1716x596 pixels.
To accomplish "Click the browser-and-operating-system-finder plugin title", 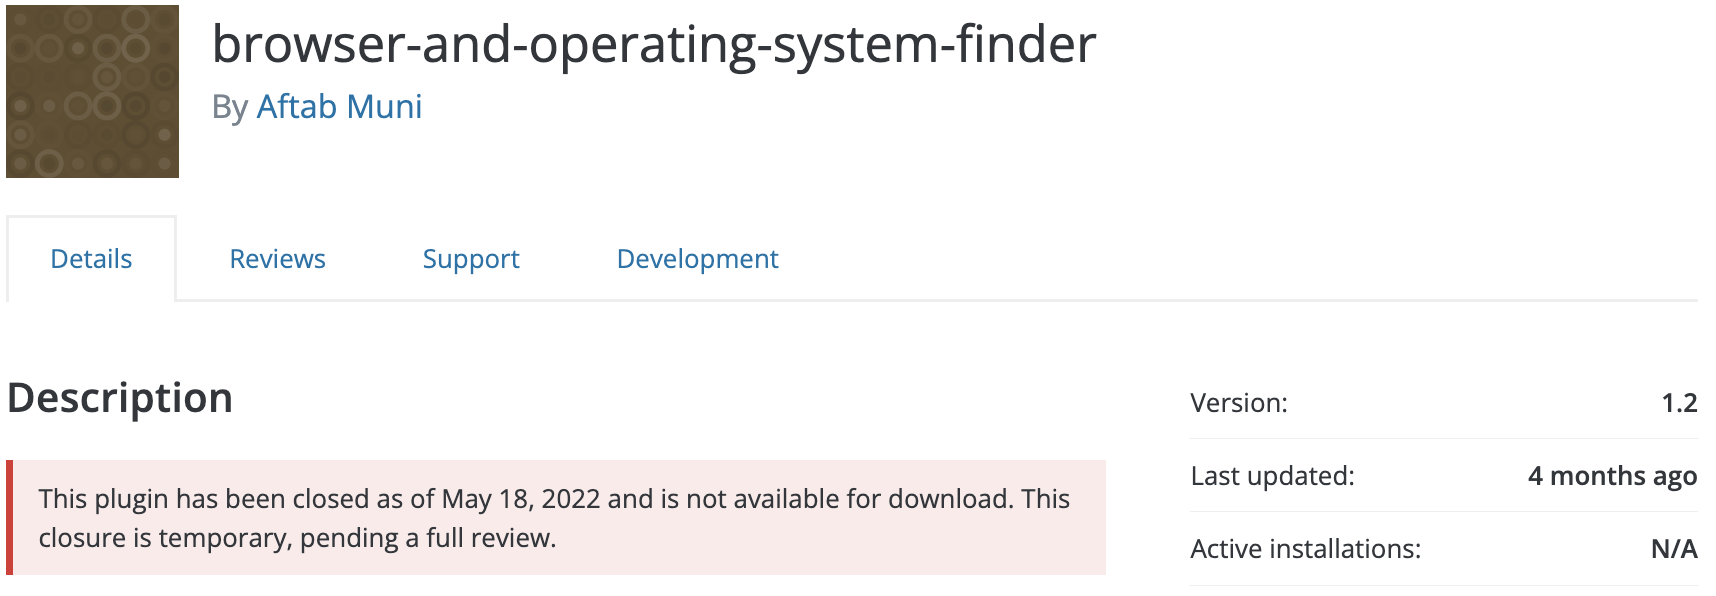I will pyautogui.click(x=654, y=45).
